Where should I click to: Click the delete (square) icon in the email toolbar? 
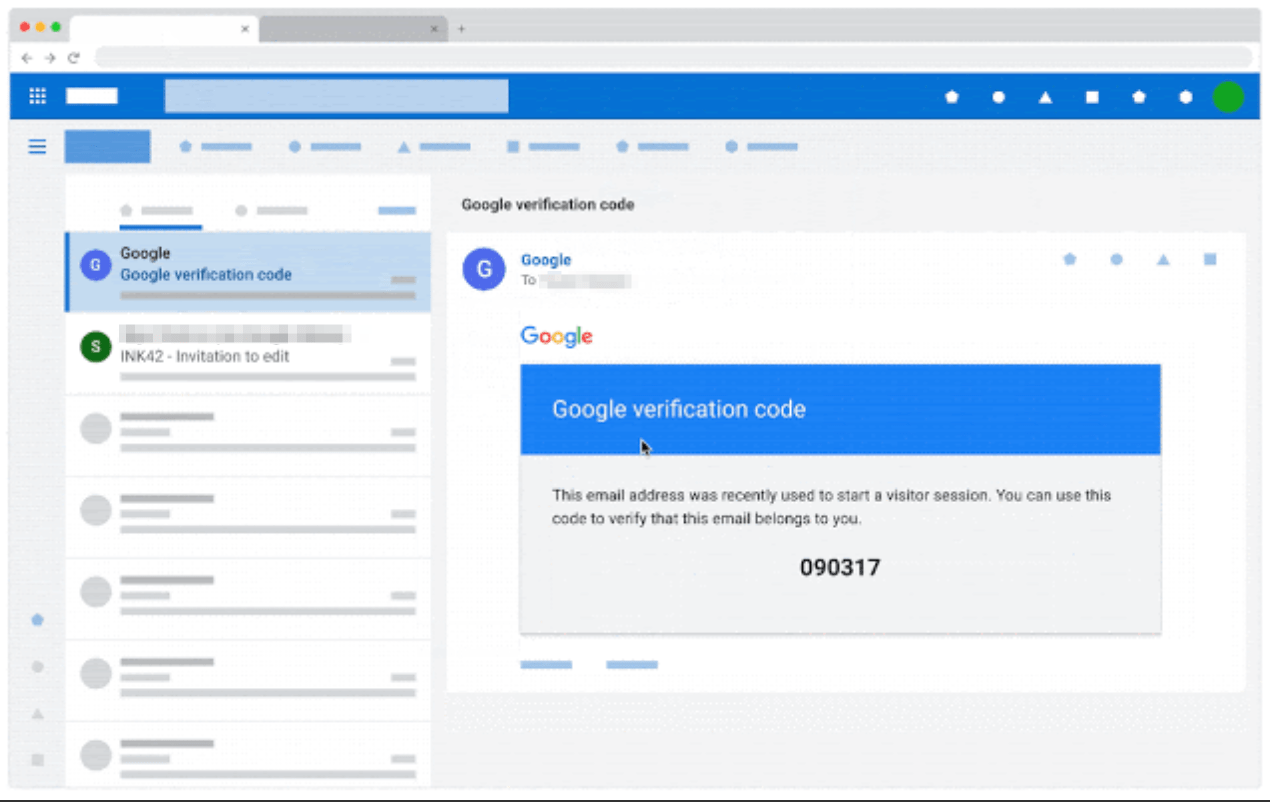click(x=1210, y=259)
